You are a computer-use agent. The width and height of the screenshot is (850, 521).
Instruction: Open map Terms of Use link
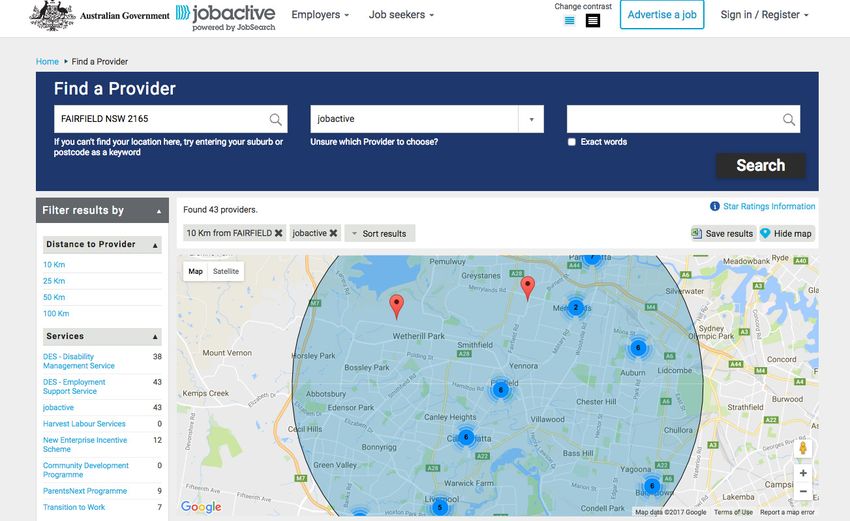coord(733,512)
